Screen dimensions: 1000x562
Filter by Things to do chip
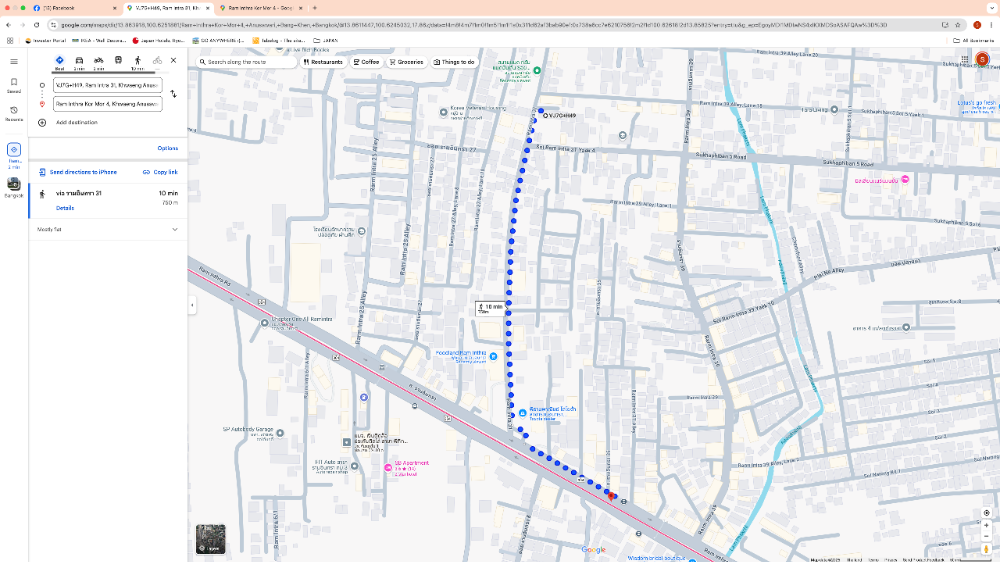(x=454, y=63)
